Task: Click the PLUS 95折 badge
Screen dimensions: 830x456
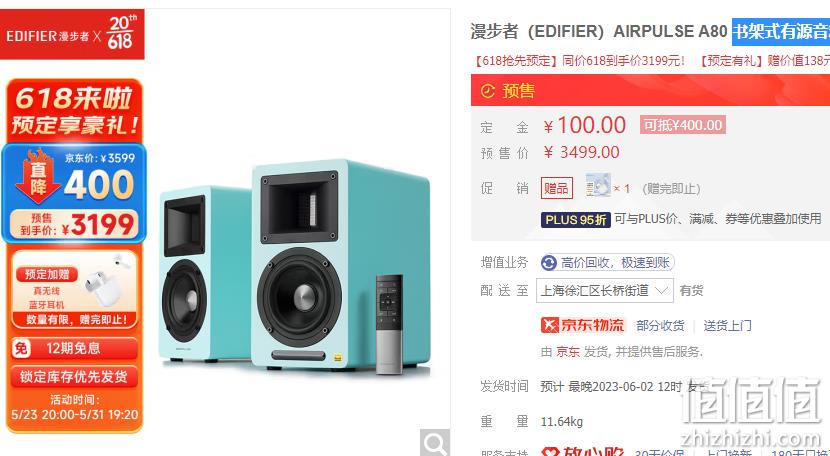Action: [x=575, y=219]
